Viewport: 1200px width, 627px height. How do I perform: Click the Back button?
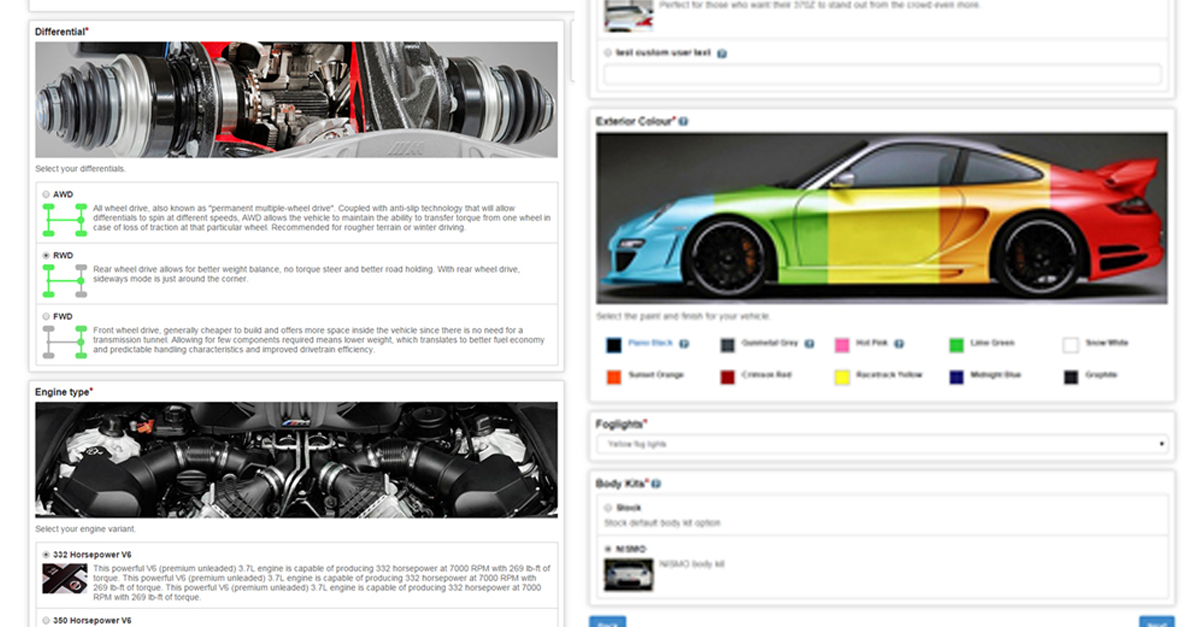click(607, 621)
